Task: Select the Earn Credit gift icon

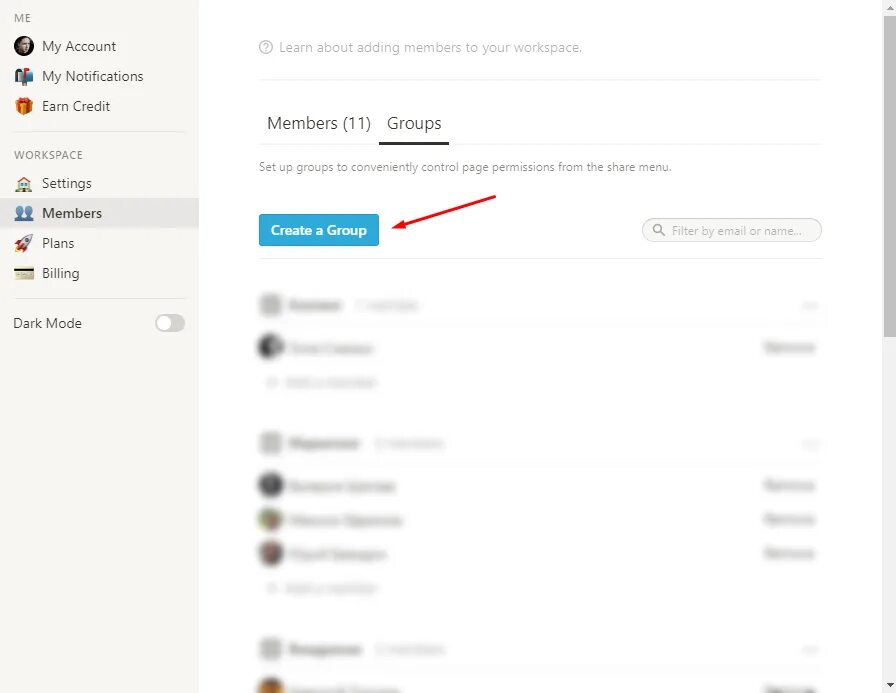Action: [x=23, y=106]
